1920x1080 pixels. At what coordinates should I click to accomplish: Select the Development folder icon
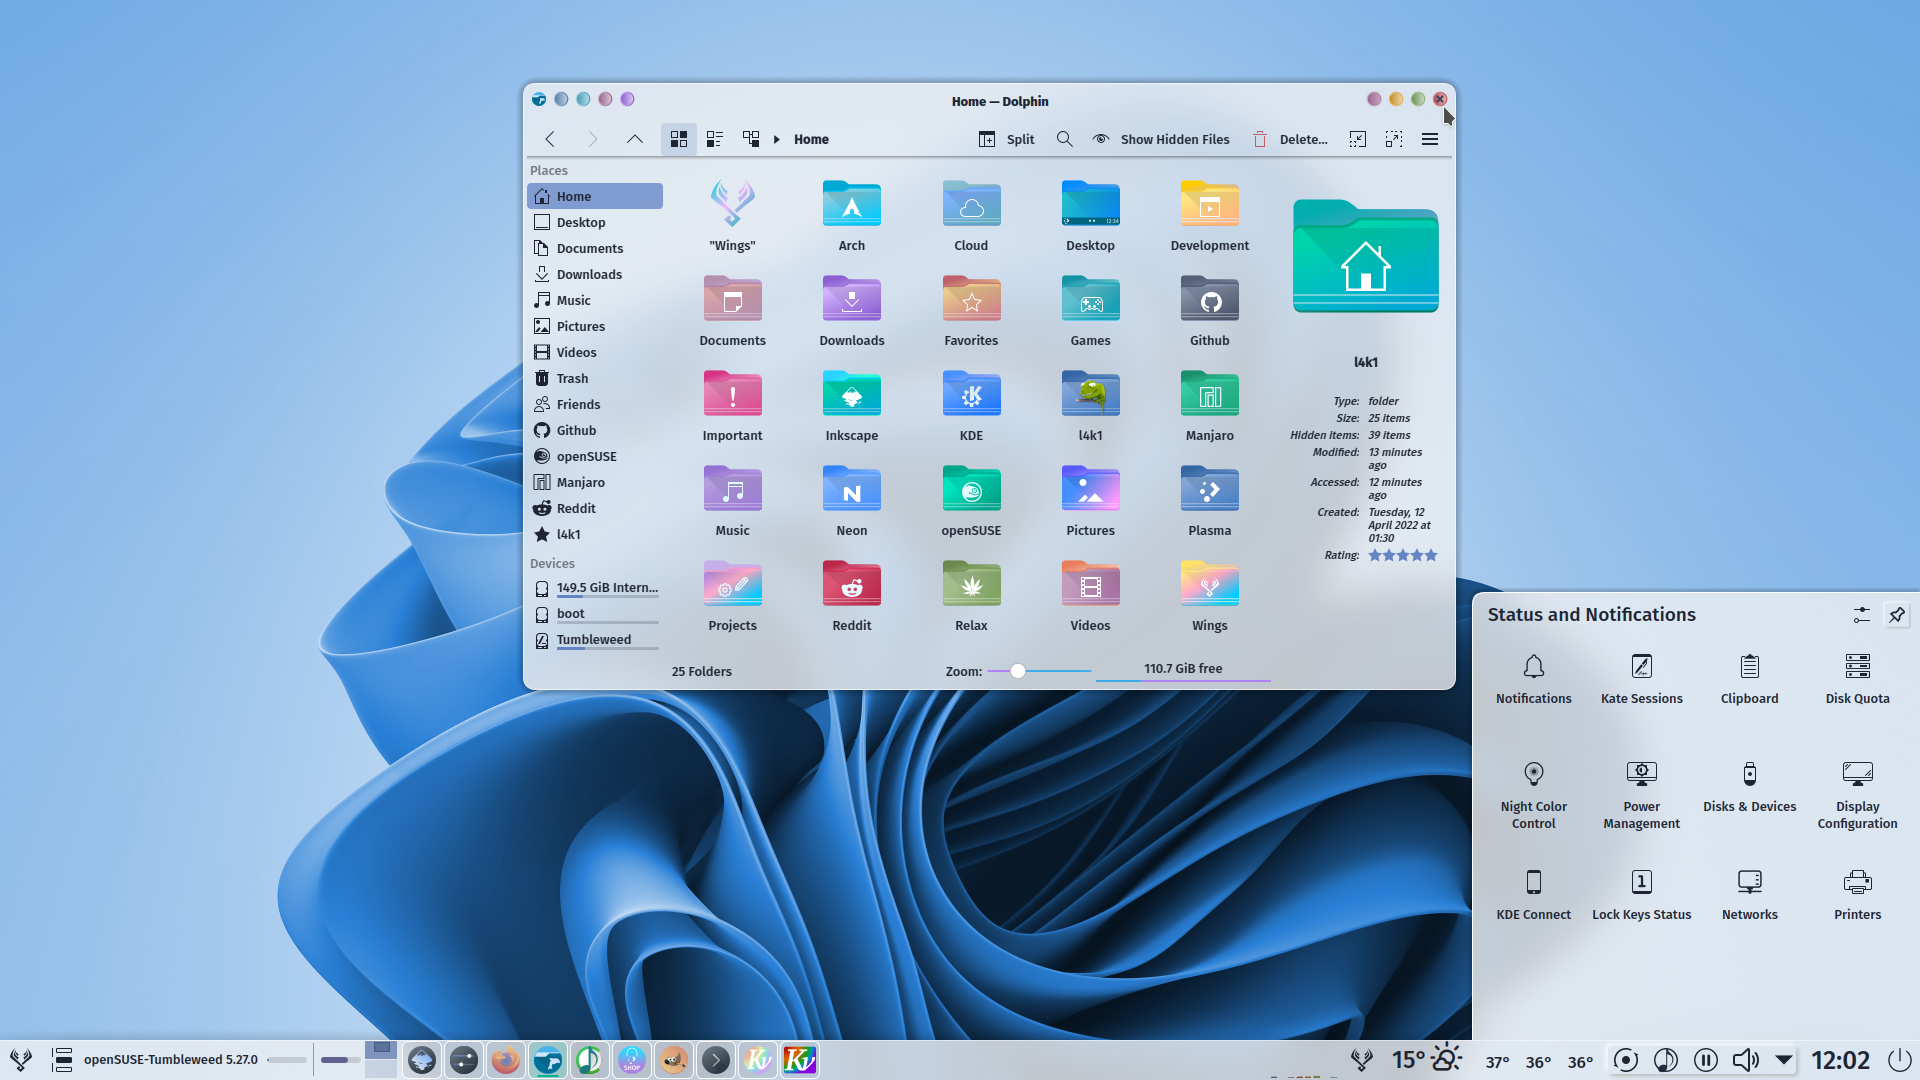tap(1210, 204)
